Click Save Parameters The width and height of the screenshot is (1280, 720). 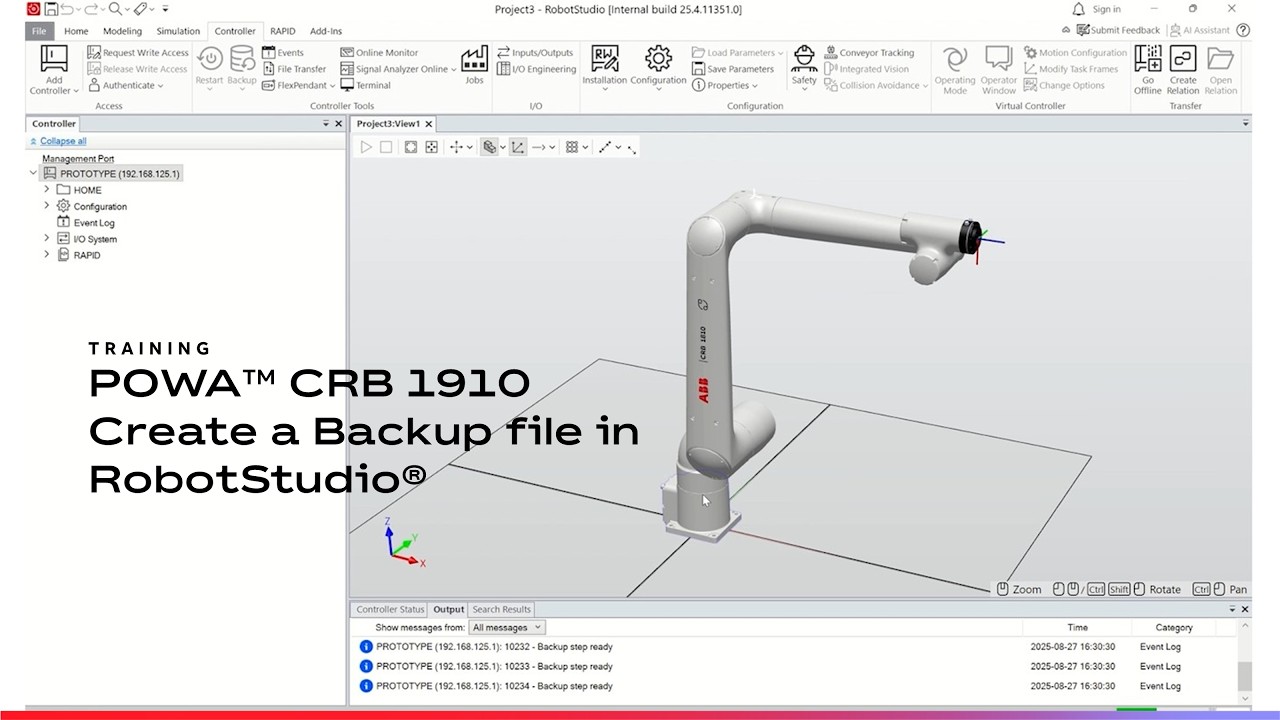[x=733, y=69]
